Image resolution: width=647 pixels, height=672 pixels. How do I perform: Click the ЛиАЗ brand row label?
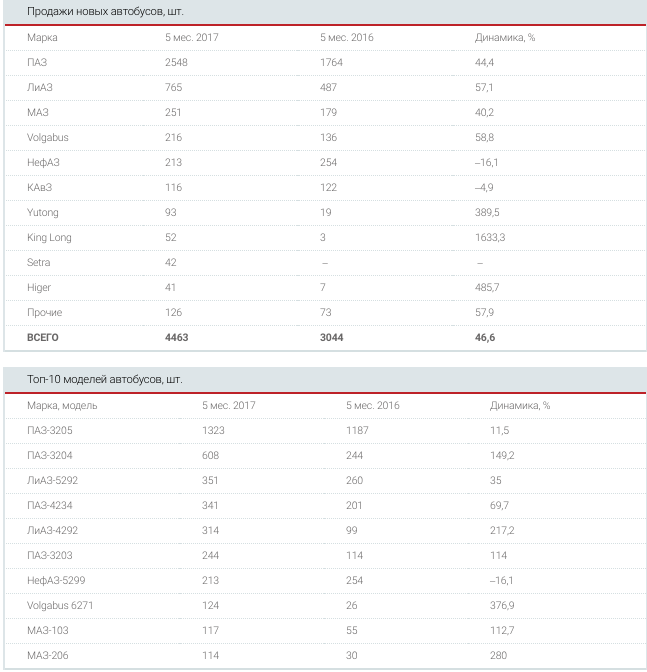pyautogui.click(x=40, y=87)
